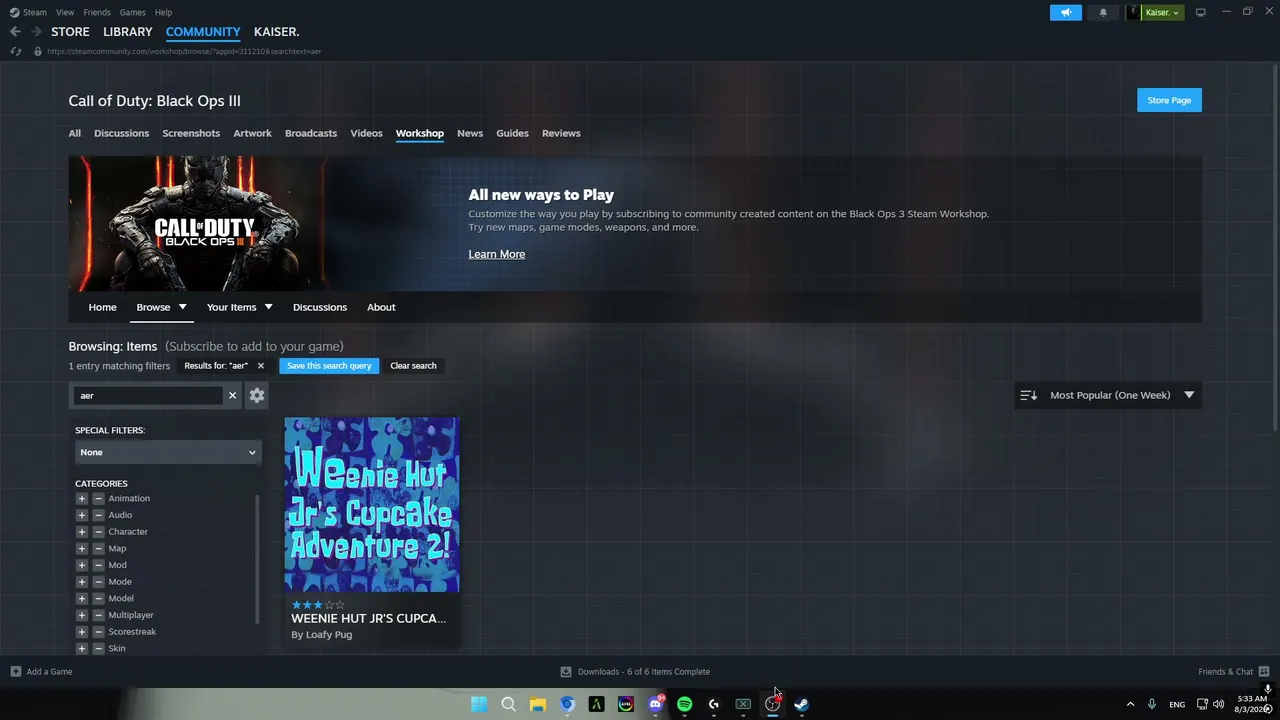Switch to the Screenshots hub tab
The image size is (1280, 720).
pyautogui.click(x=191, y=133)
